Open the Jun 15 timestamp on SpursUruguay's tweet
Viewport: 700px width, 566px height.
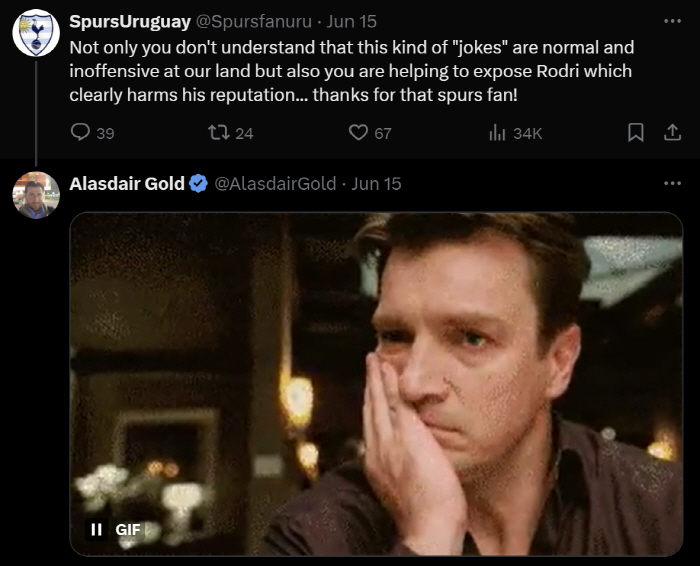(x=351, y=21)
